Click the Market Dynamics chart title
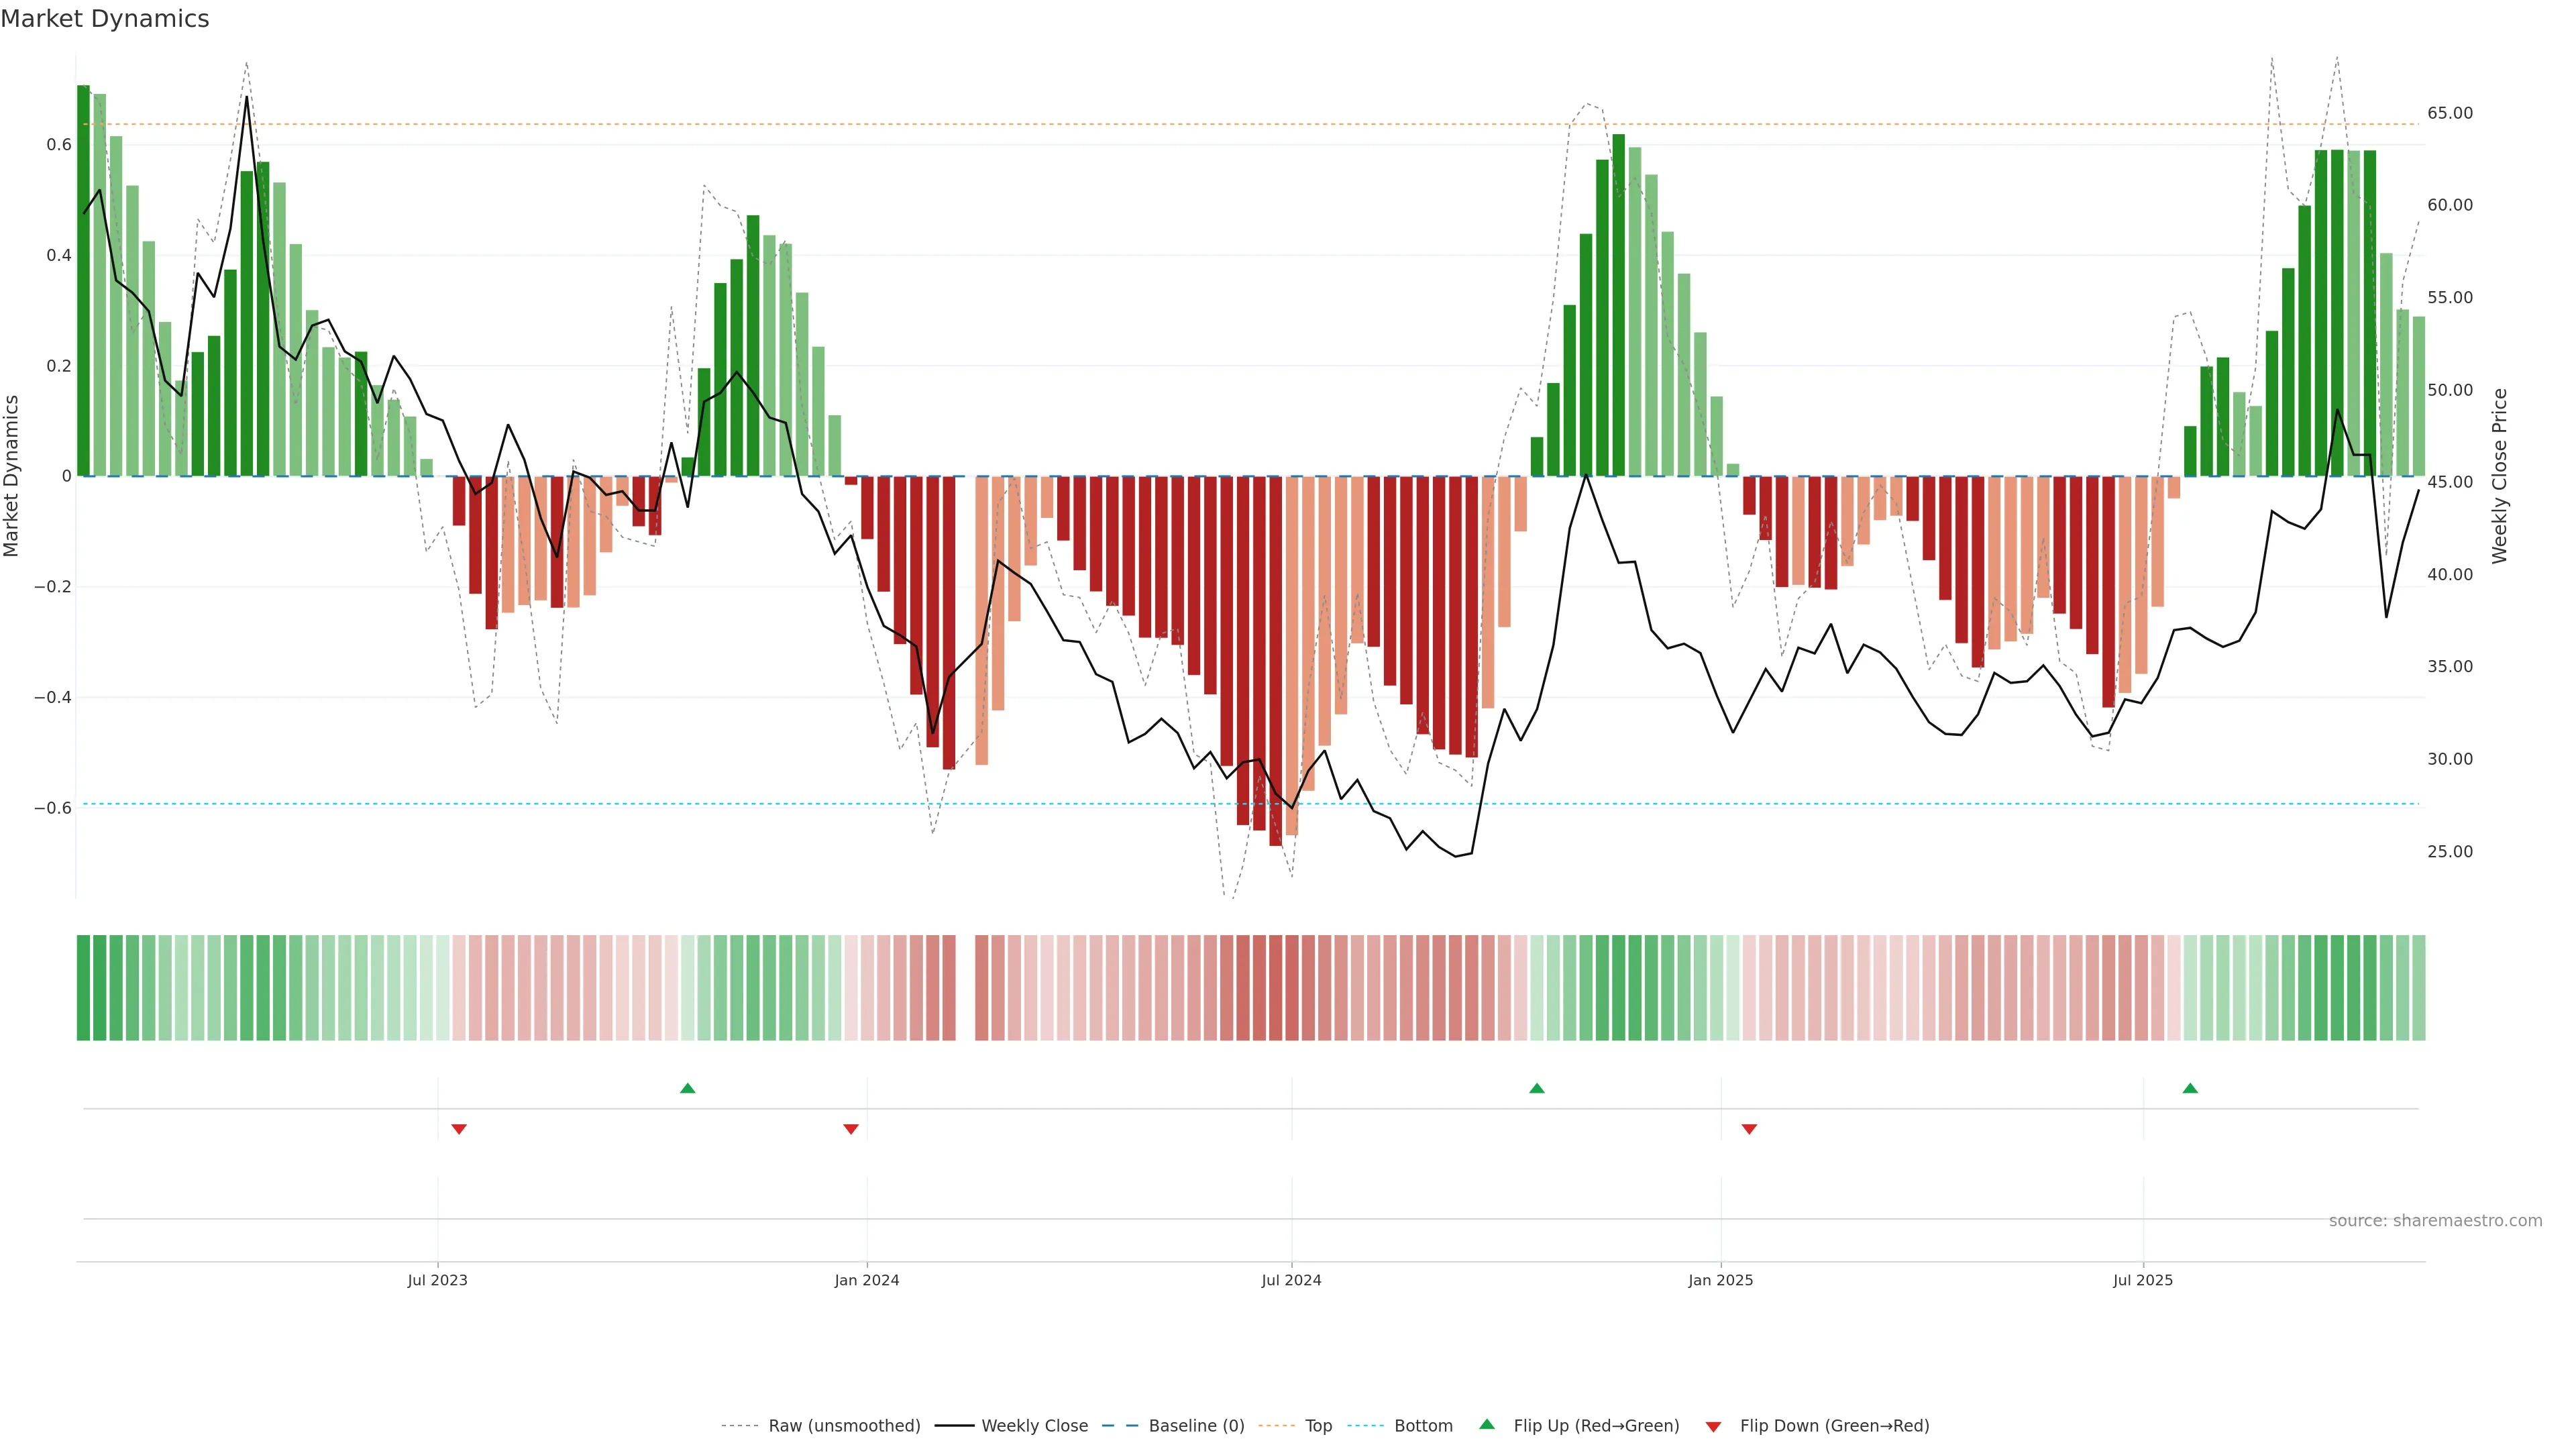Screen dimensions: 2576x1449 105,19
